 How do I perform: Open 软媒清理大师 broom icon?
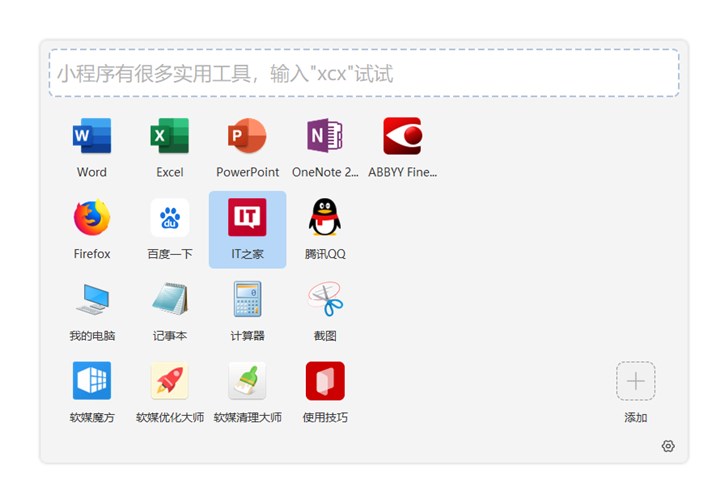pos(247,381)
